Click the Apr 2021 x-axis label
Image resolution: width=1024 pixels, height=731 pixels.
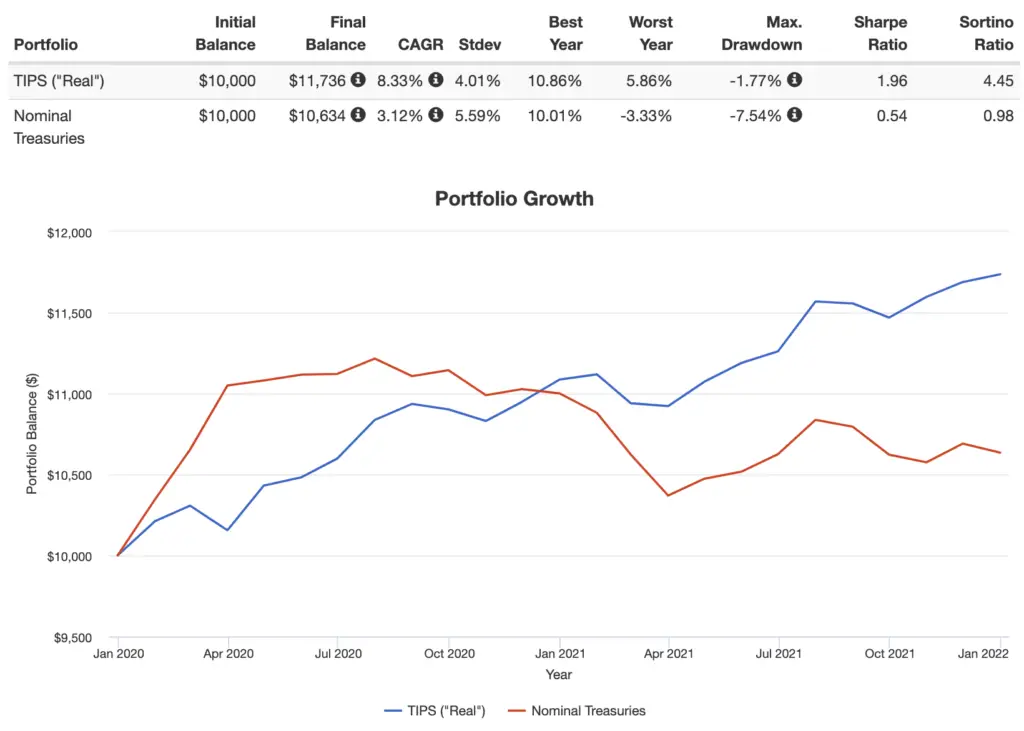[x=669, y=654]
